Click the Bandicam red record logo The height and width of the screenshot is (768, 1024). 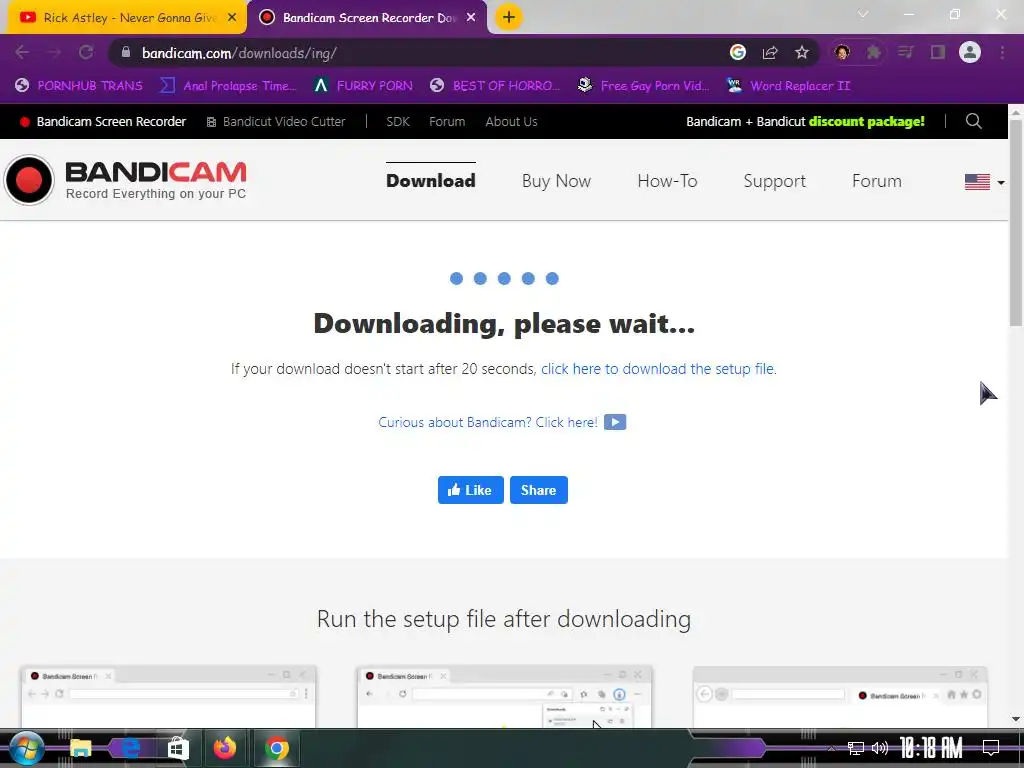click(x=29, y=180)
